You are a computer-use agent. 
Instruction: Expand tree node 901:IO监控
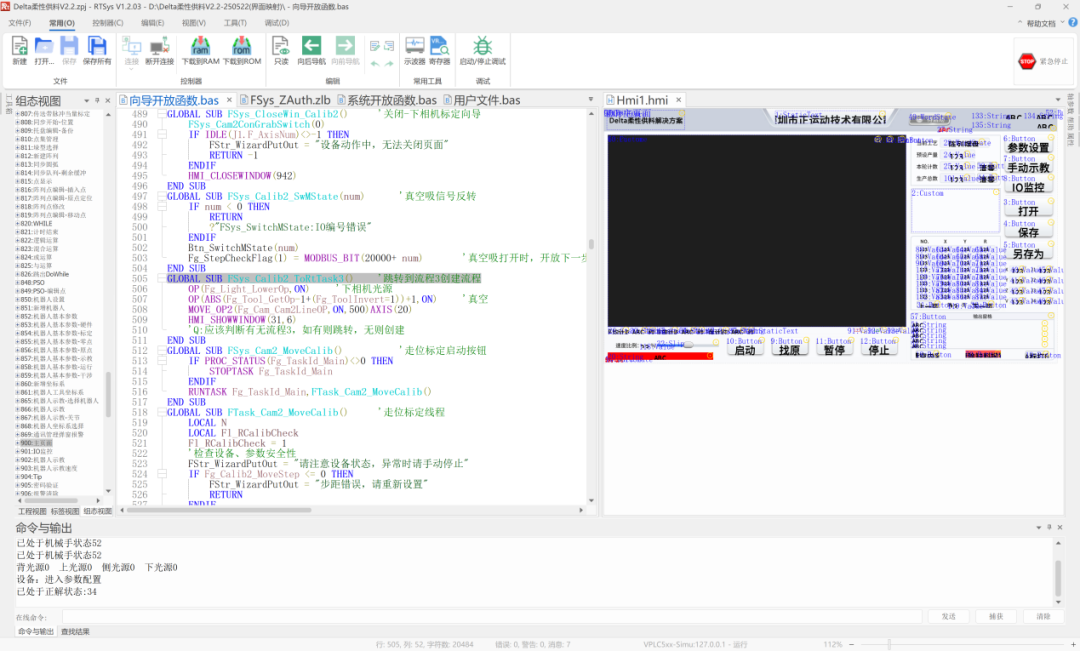(17, 452)
